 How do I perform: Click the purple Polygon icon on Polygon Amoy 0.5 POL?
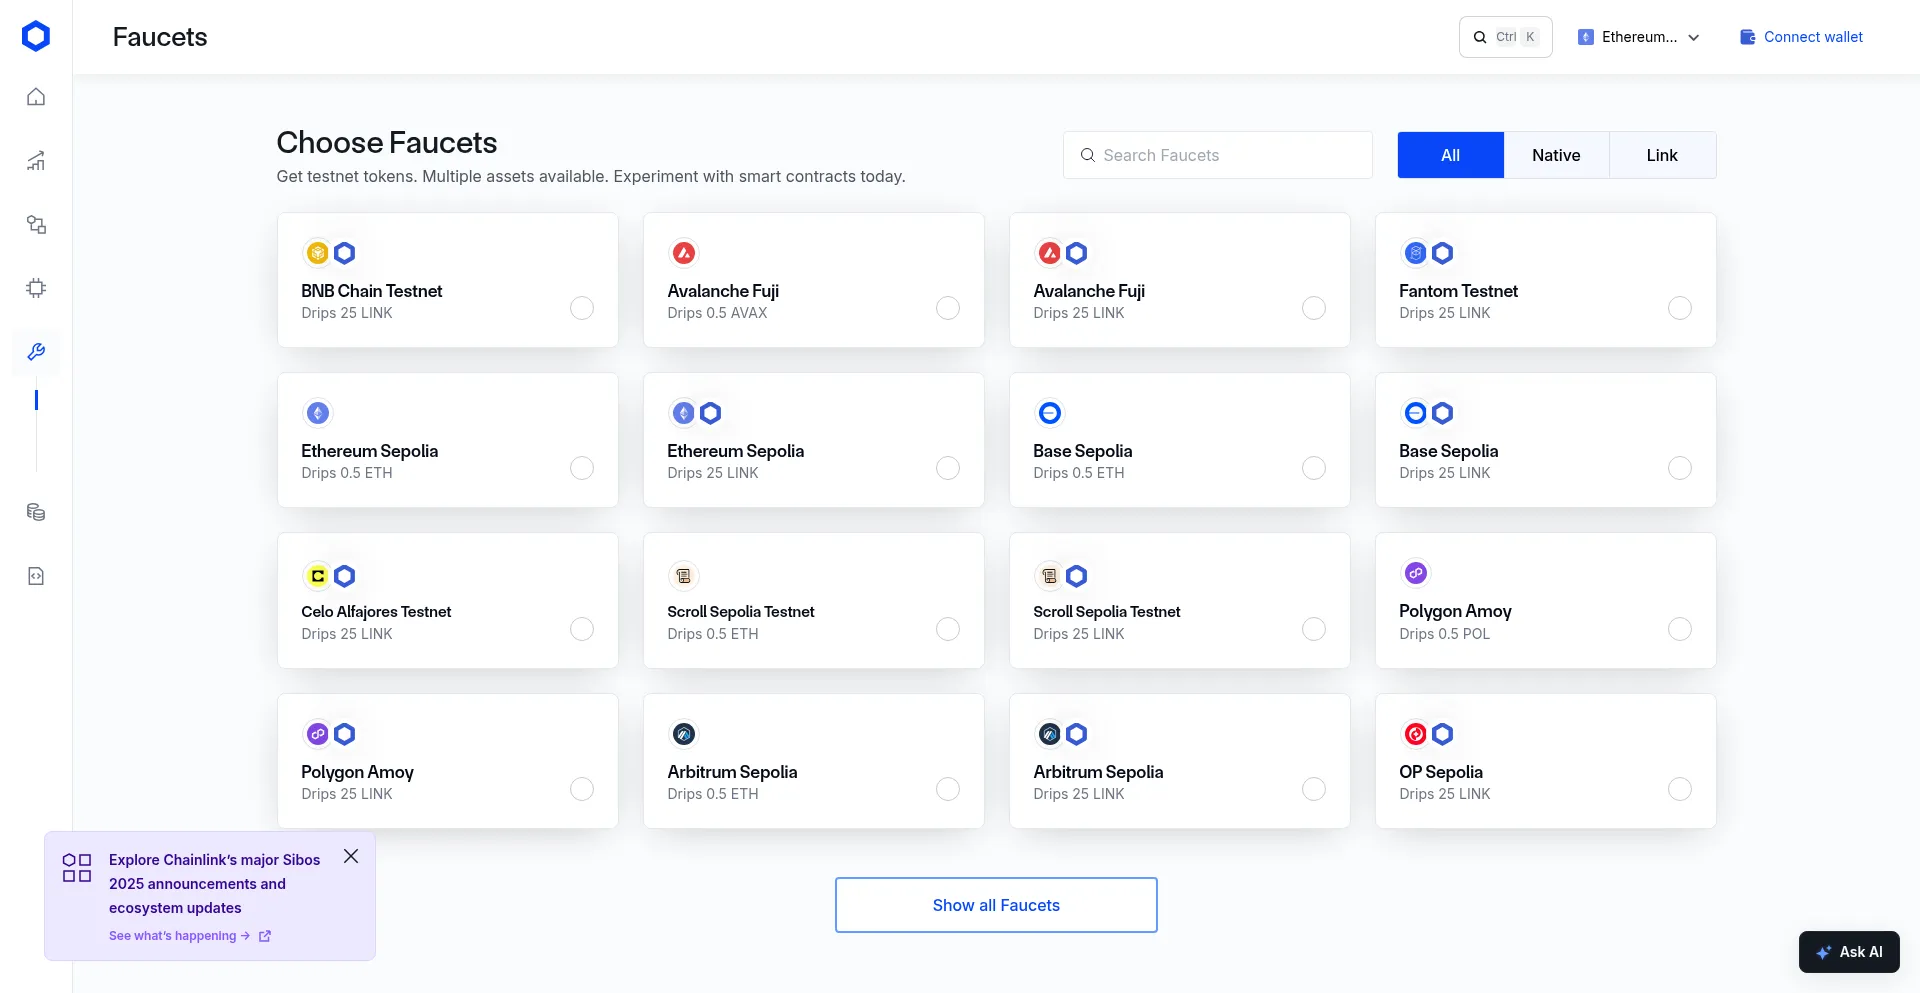tap(1415, 573)
